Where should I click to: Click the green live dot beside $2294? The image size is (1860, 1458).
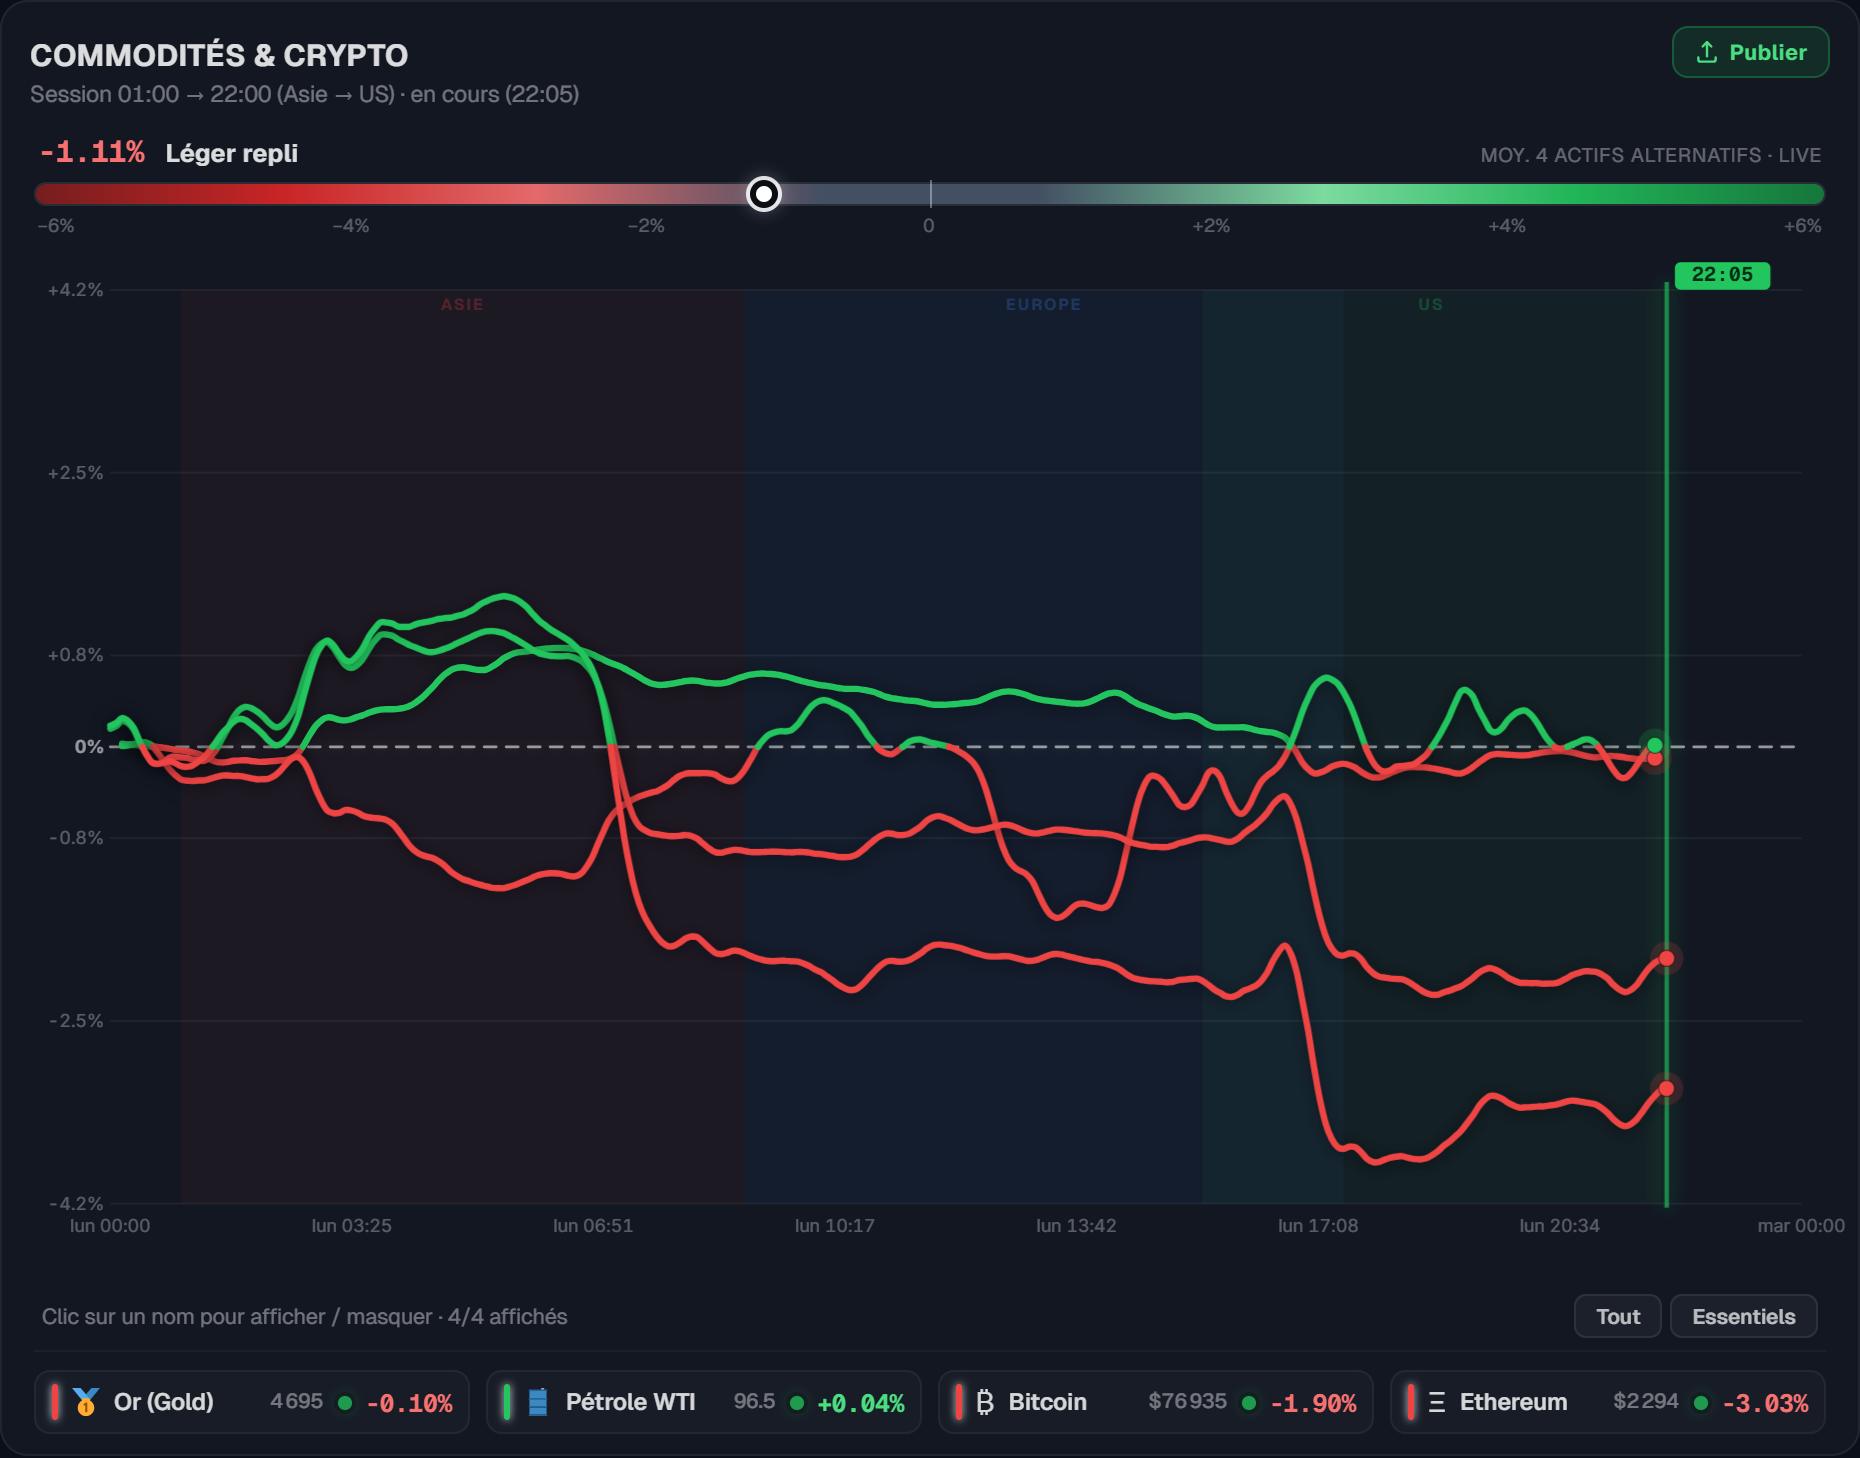[1701, 1403]
